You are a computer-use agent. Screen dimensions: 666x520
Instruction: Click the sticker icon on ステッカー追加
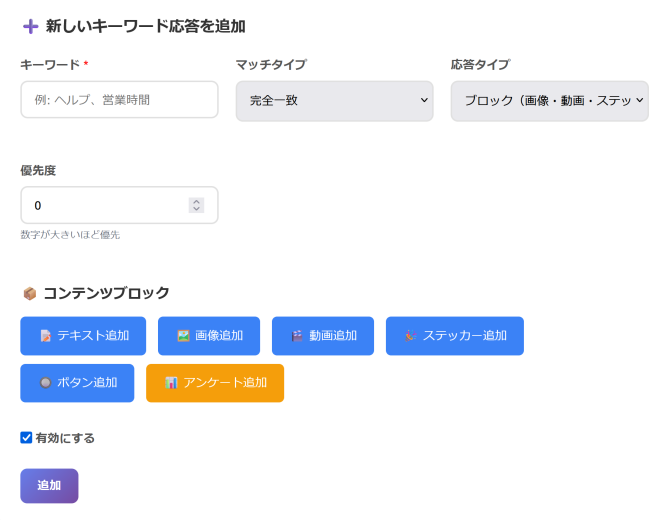tap(411, 336)
